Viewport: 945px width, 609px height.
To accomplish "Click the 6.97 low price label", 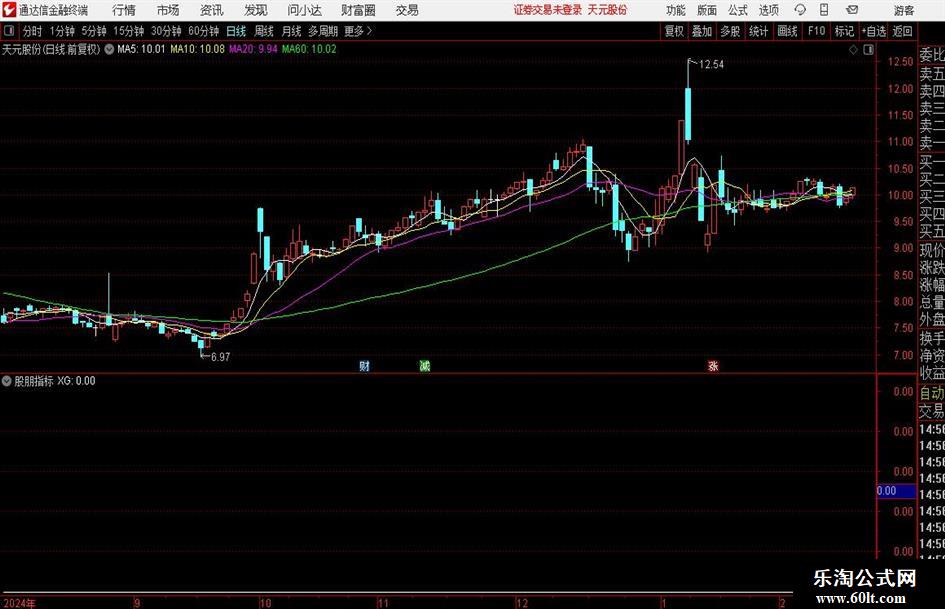I will pyautogui.click(x=220, y=357).
